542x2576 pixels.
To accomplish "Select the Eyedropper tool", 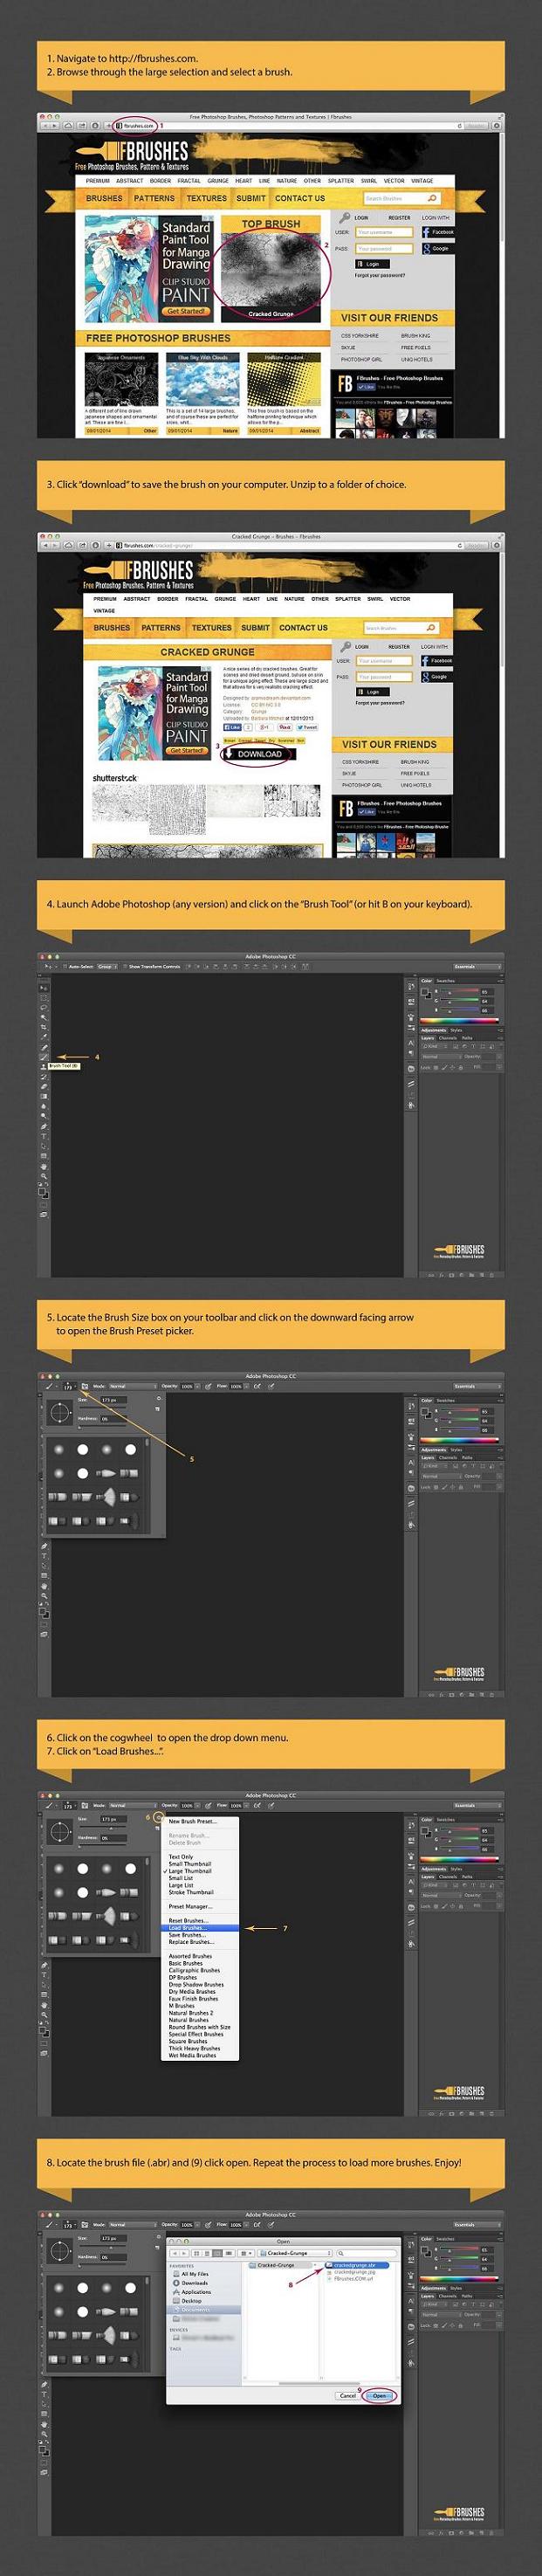I will coord(44,1037).
